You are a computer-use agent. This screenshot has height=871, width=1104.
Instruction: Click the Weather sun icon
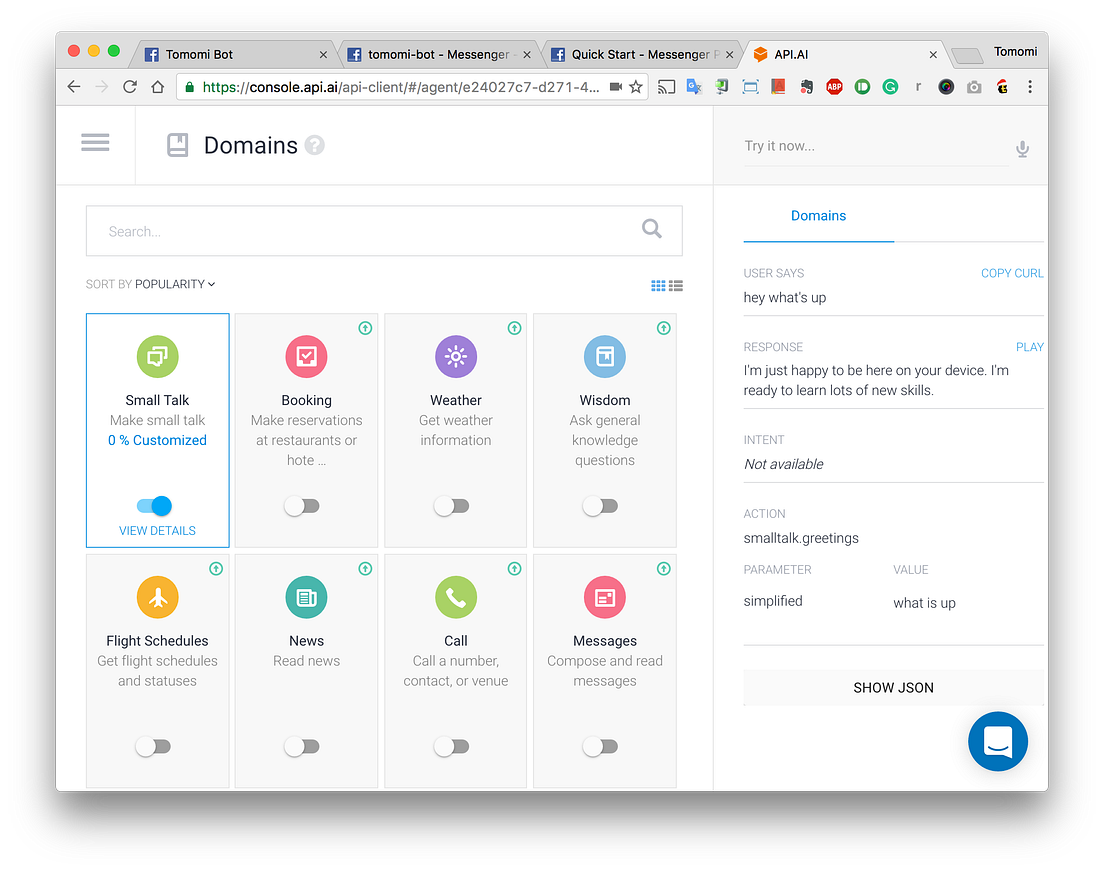[455, 356]
